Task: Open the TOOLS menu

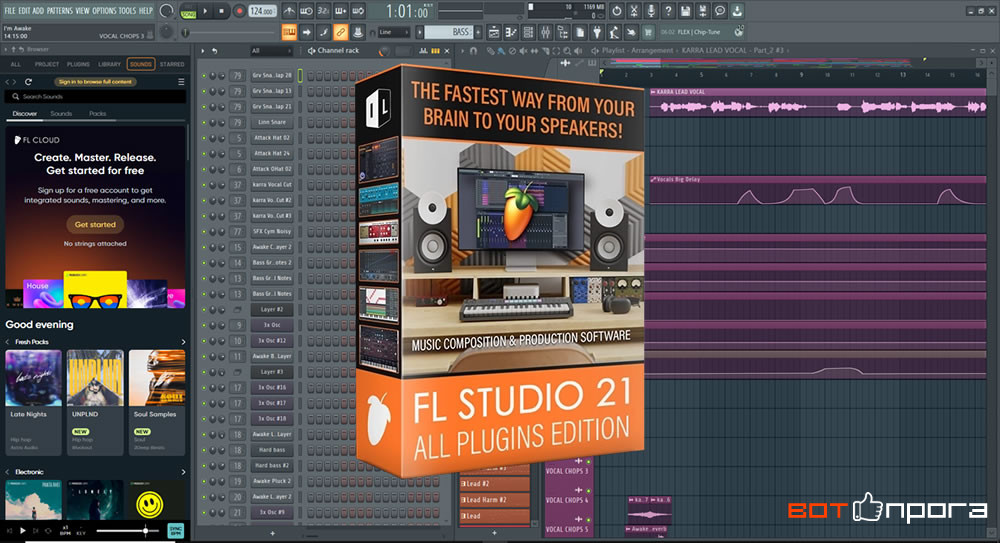Action: [x=128, y=11]
